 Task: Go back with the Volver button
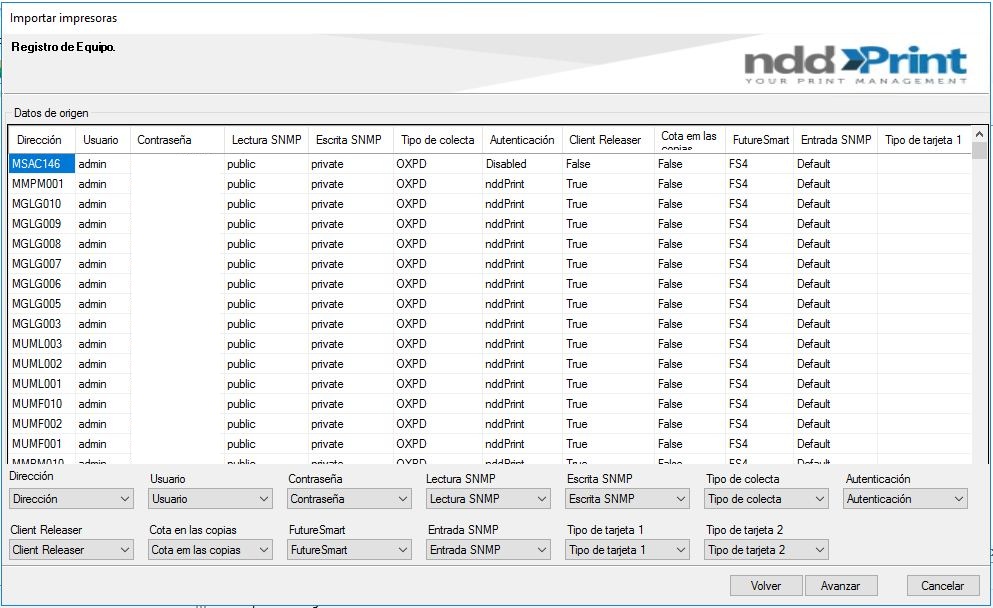(x=766, y=586)
